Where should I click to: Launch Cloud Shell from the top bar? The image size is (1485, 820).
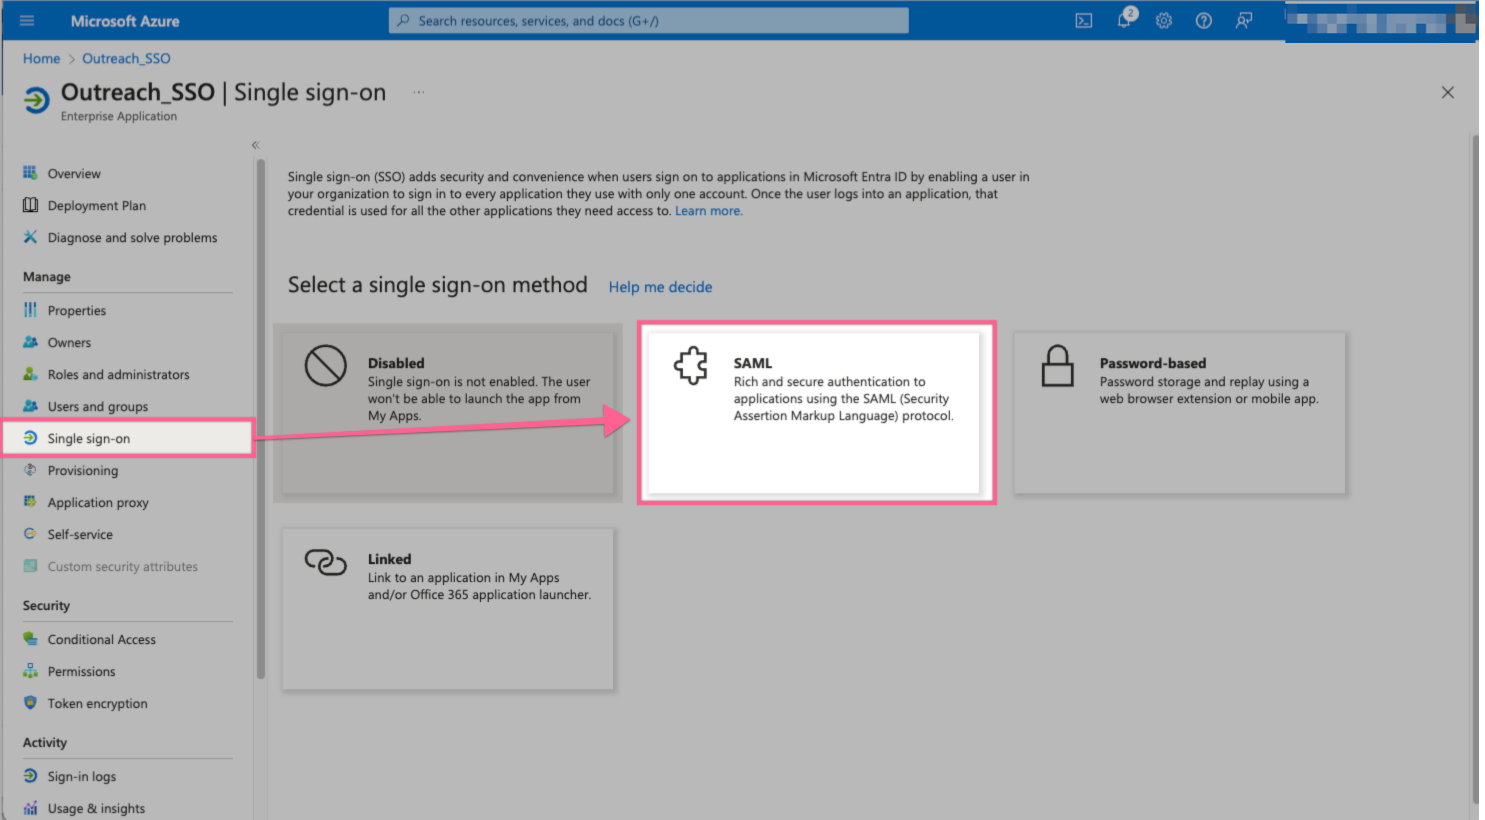point(1084,20)
